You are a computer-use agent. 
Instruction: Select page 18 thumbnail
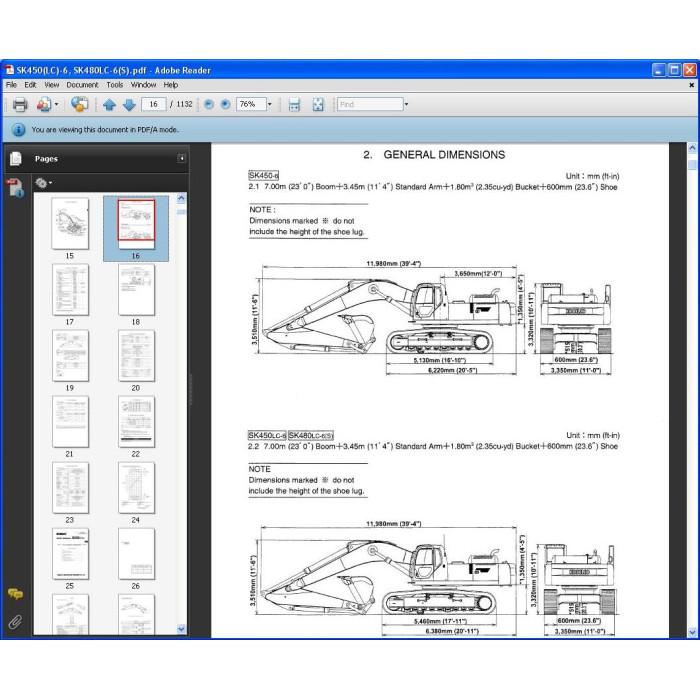pyautogui.click(x=136, y=290)
